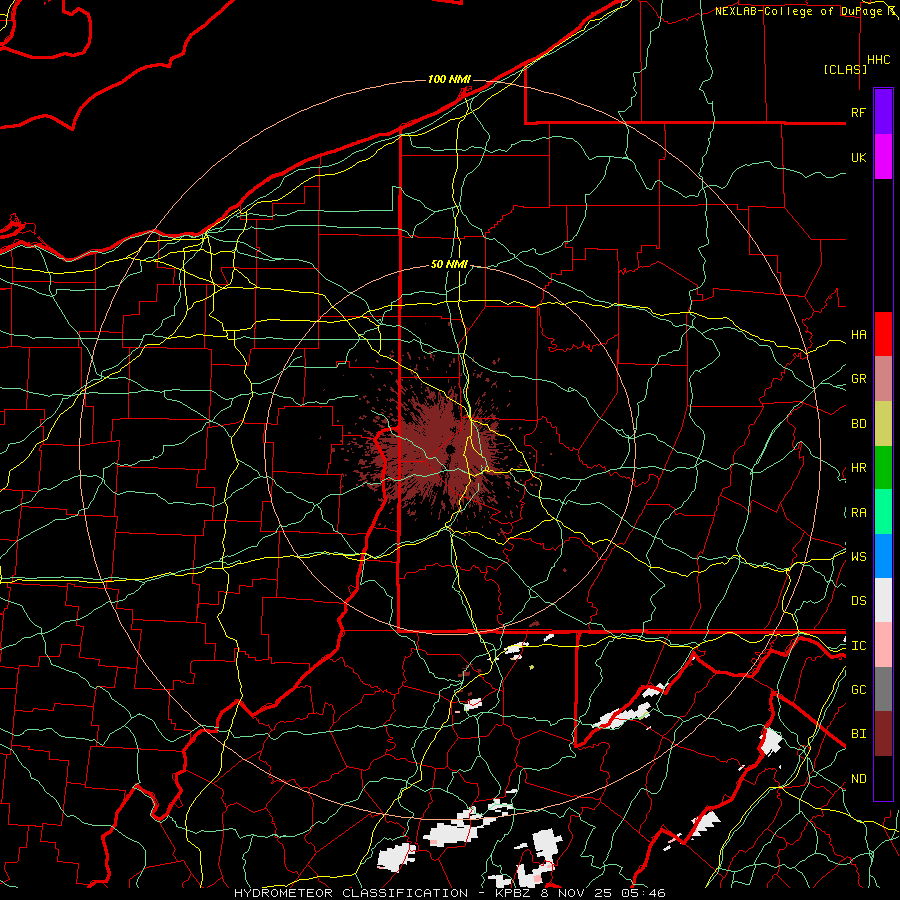The image size is (900, 900).
Task: Click the HHC product code text
Action: 878,60
